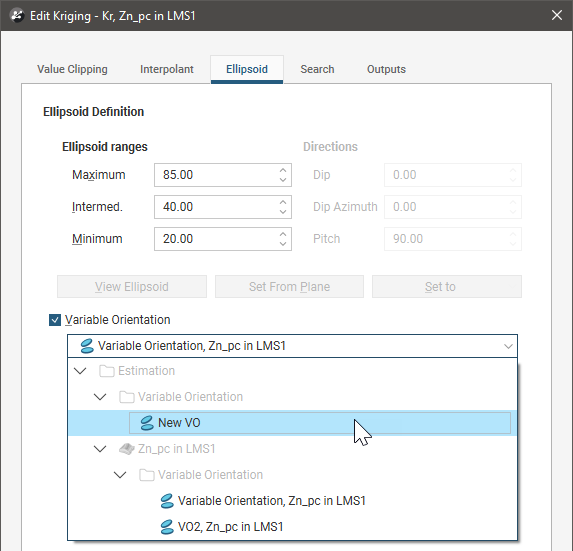Collapse the Zn_pc in LMS1 tree node
The width and height of the screenshot is (573, 551).
click(x=100, y=449)
